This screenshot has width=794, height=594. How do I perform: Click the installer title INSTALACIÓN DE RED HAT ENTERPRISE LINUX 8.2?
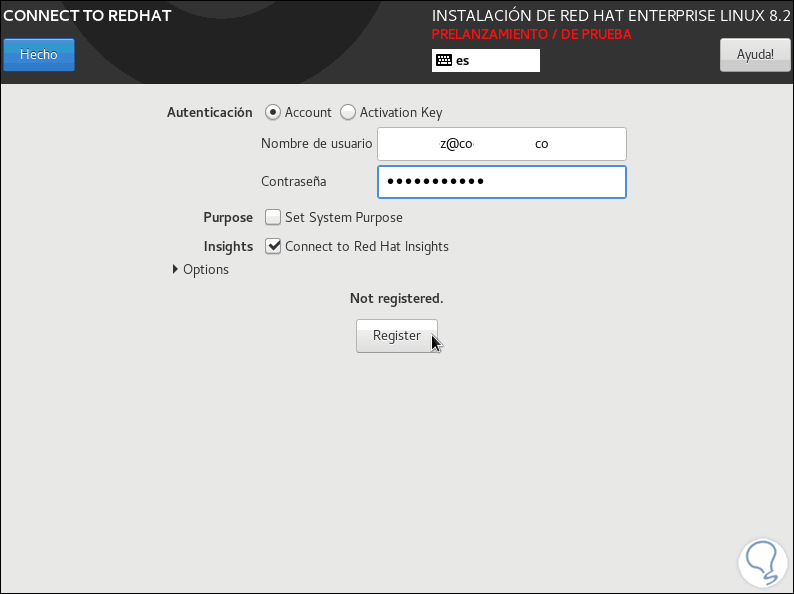(x=611, y=16)
